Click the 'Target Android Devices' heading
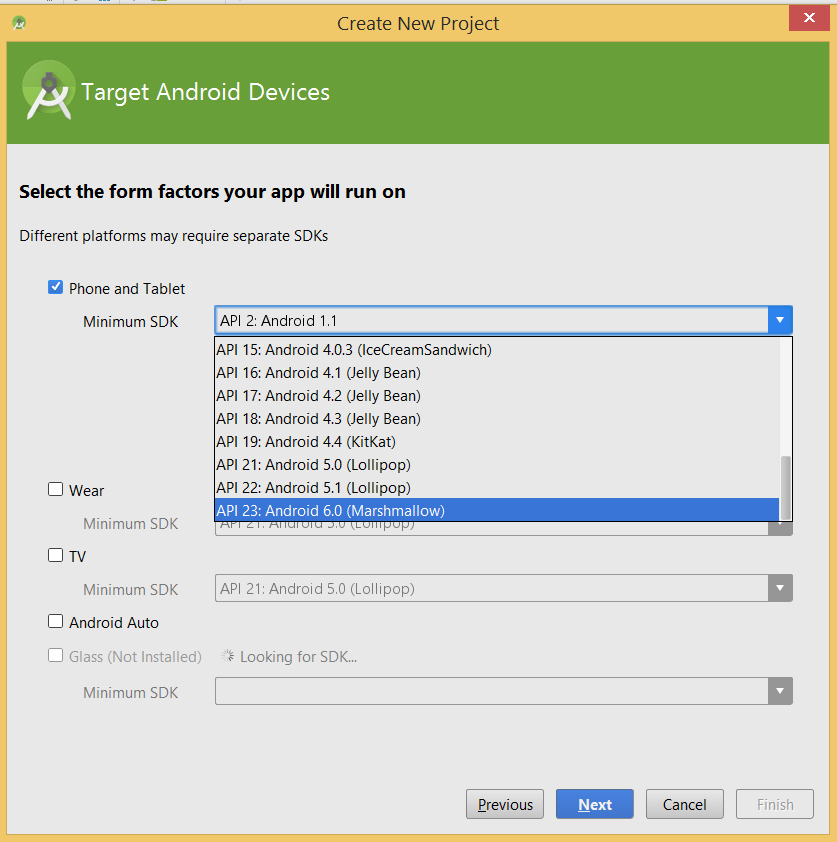Image resolution: width=837 pixels, height=842 pixels. pos(206,92)
